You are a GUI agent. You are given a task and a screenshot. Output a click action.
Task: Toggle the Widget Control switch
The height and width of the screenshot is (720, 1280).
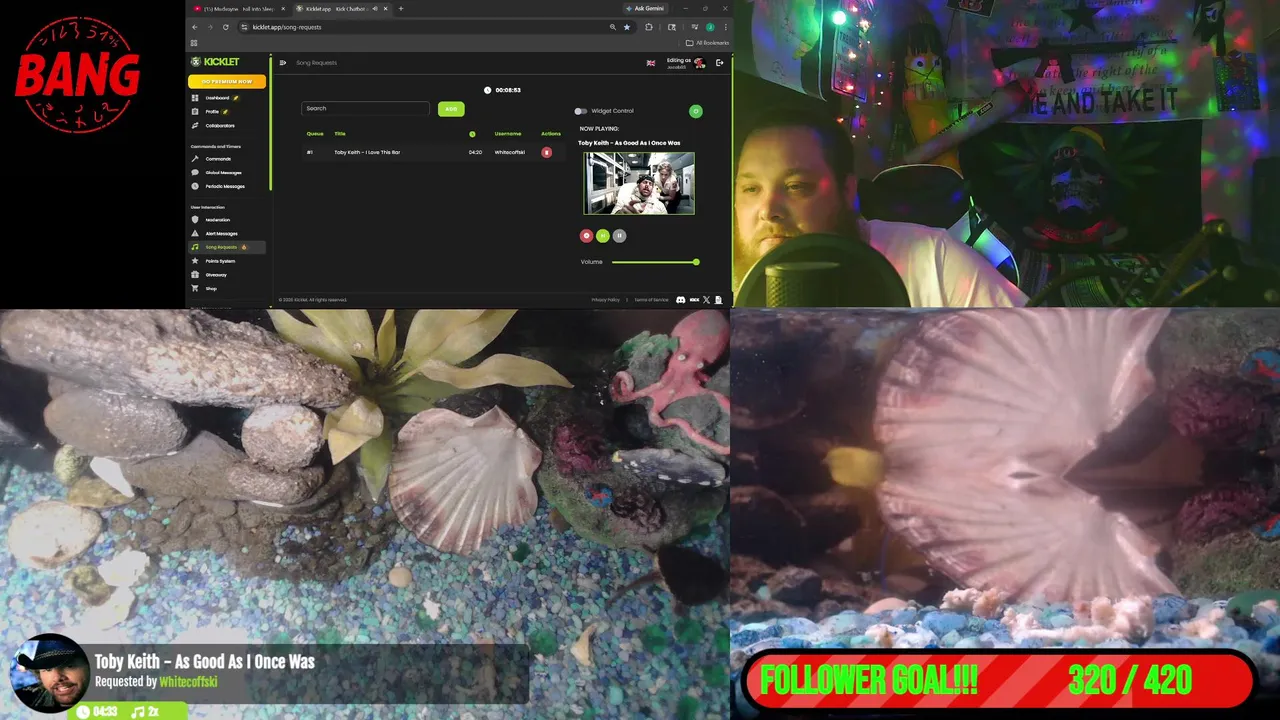point(580,111)
